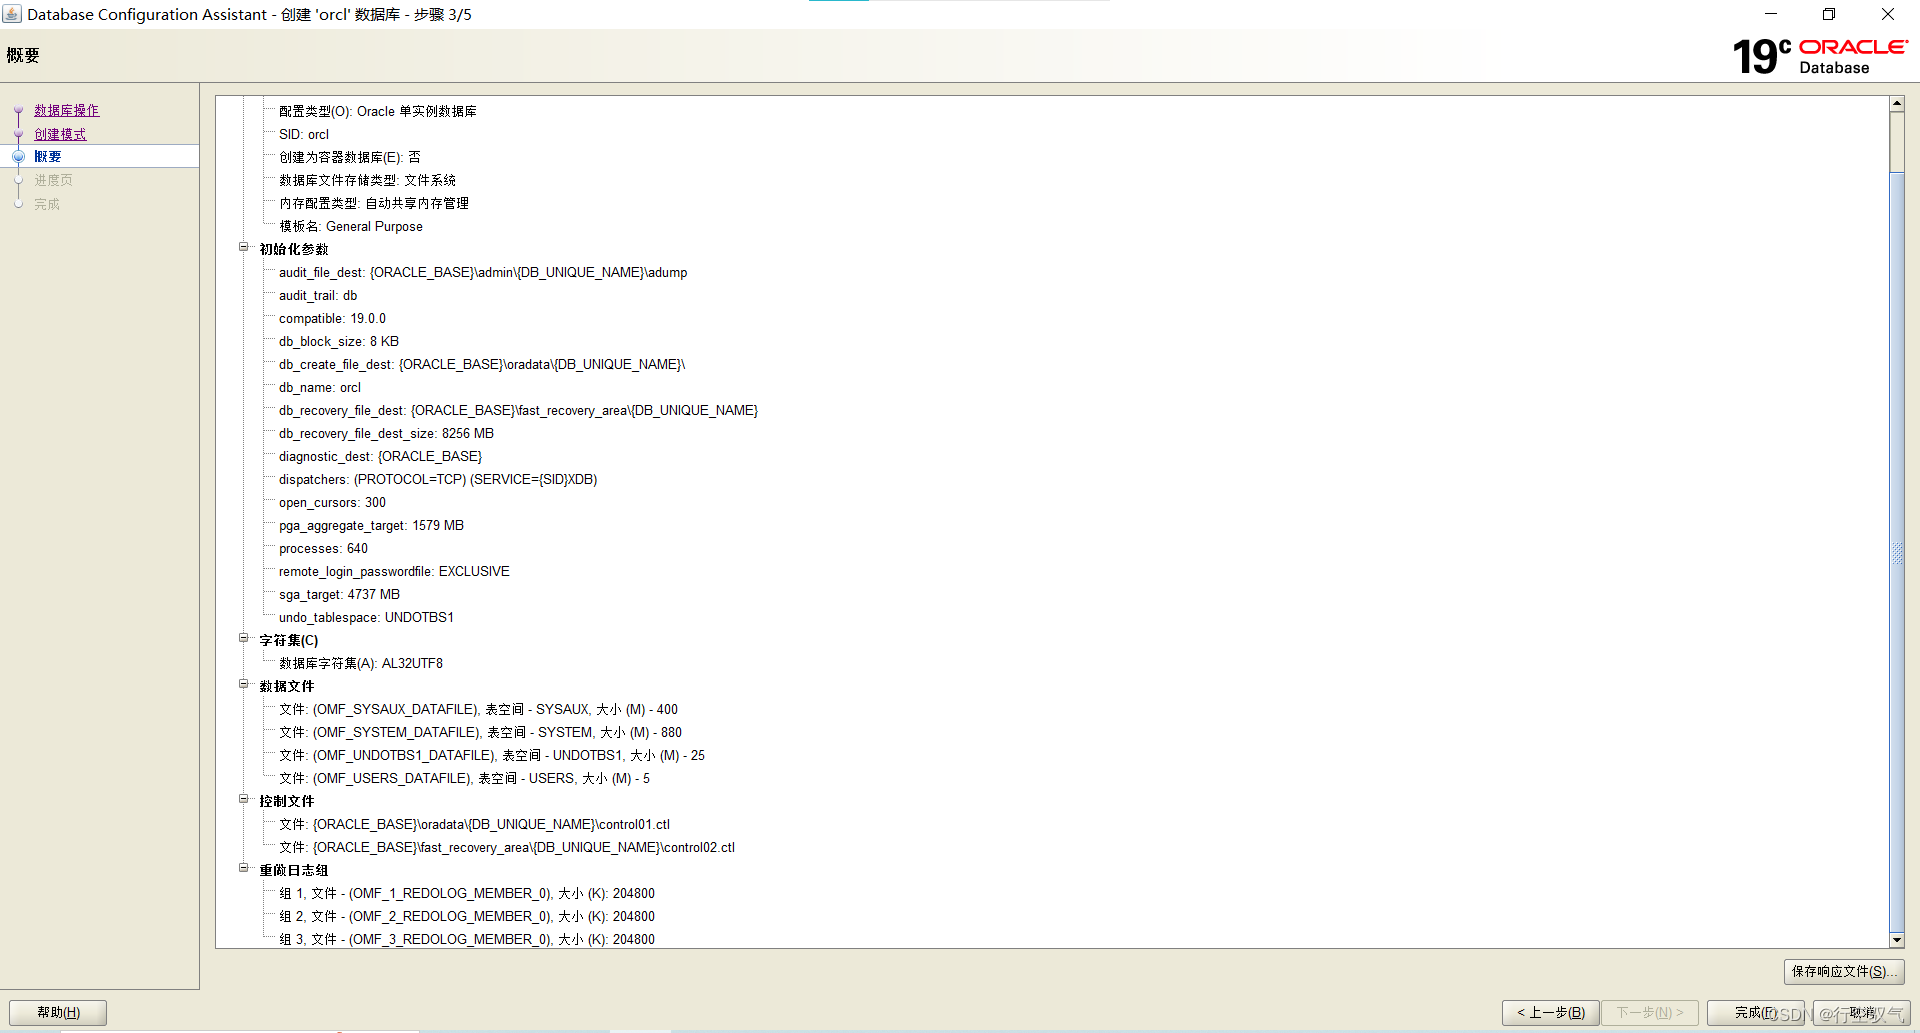1920x1033 pixels.
Task: Save response file with 保存响应文件(S) button
Action: [x=1844, y=971]
